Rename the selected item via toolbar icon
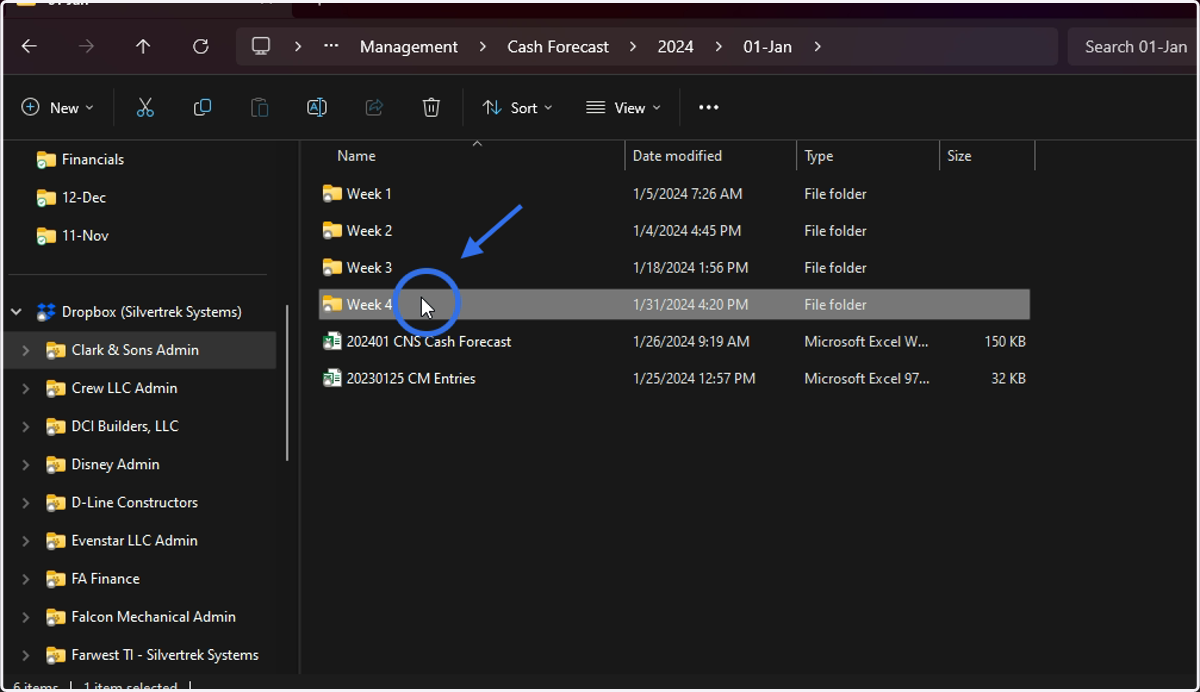1200x692 pixels. (x=317, y=107)
